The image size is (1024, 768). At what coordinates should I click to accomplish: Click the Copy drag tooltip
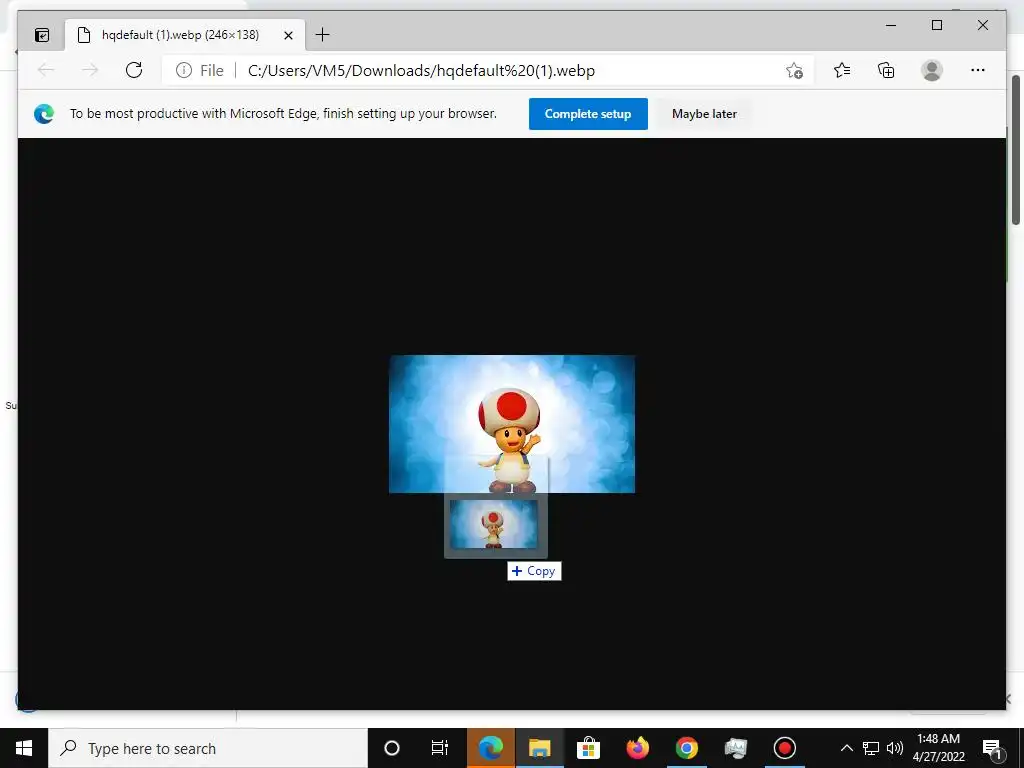[x=534, y=571]
